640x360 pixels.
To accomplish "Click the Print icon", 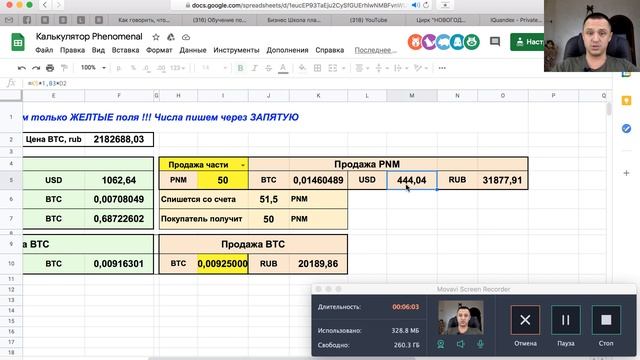I will pyautogui.click(x=50, y=68).
